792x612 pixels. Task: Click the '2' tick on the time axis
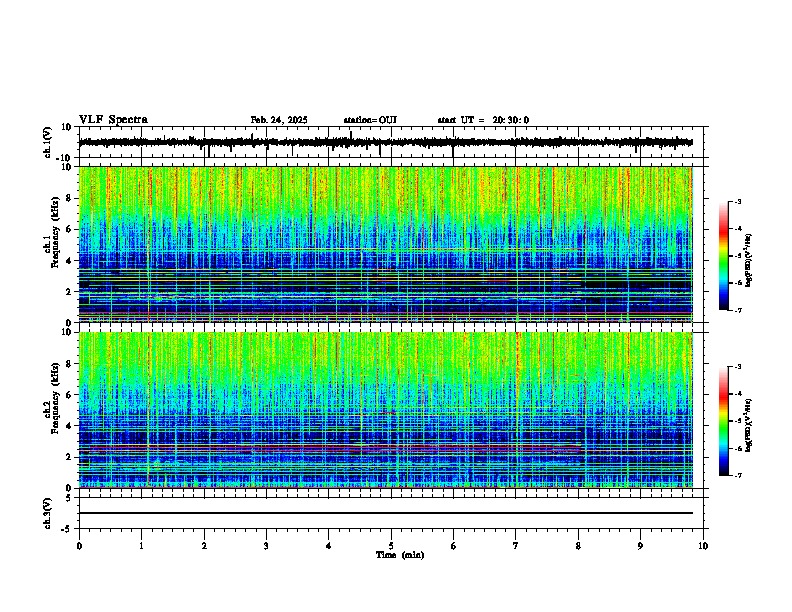click(x=204, y=546)
